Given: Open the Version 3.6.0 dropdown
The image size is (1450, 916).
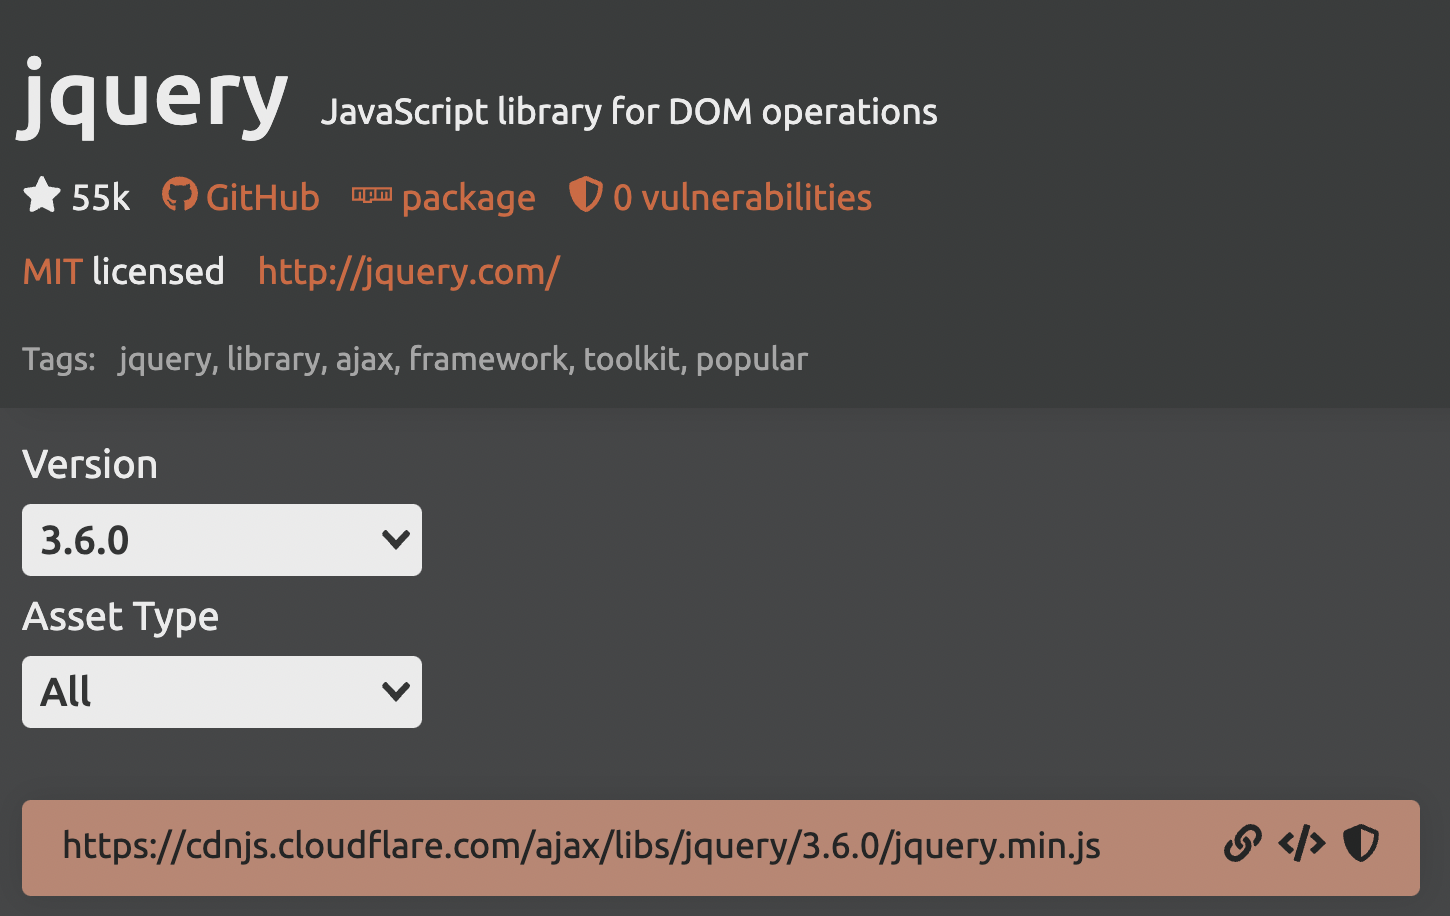Looking at the screenshot, I should [x=222, y=540].
